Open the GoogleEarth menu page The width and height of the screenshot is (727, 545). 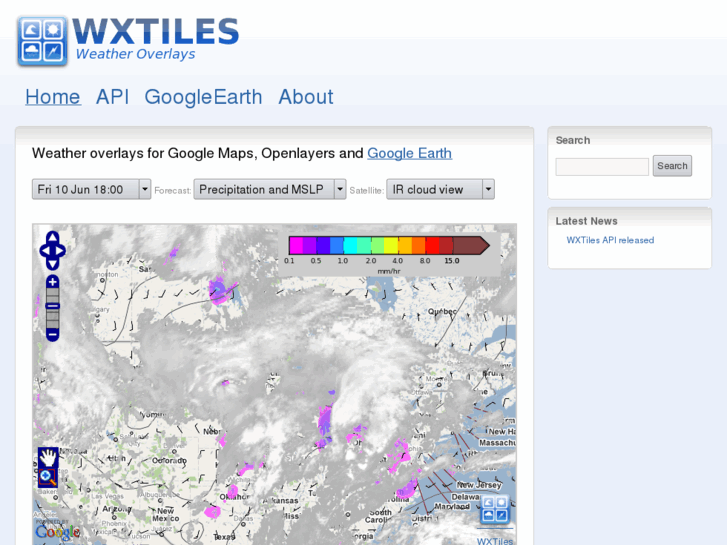(x=203, y=97)
